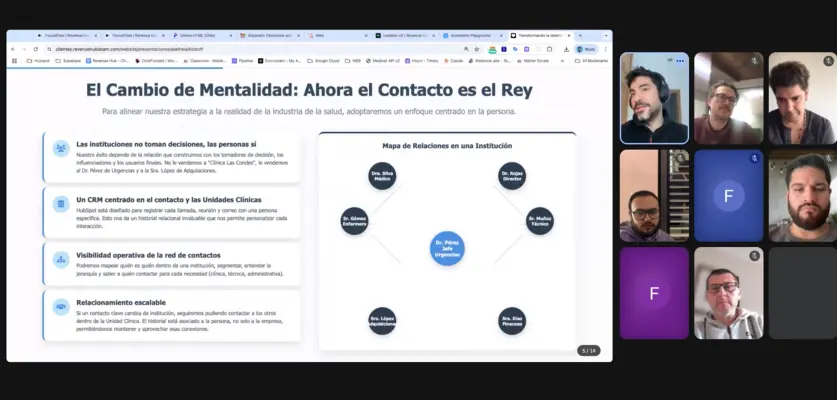Select the Sr. Gómez Enfermero node
The image size is (837, 400).
point(354,221)
